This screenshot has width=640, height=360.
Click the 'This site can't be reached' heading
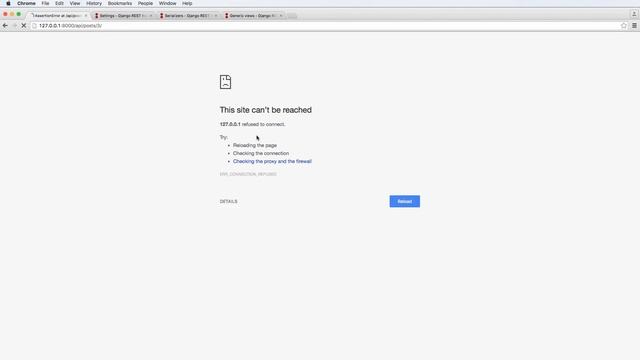(x=266, y=110)
